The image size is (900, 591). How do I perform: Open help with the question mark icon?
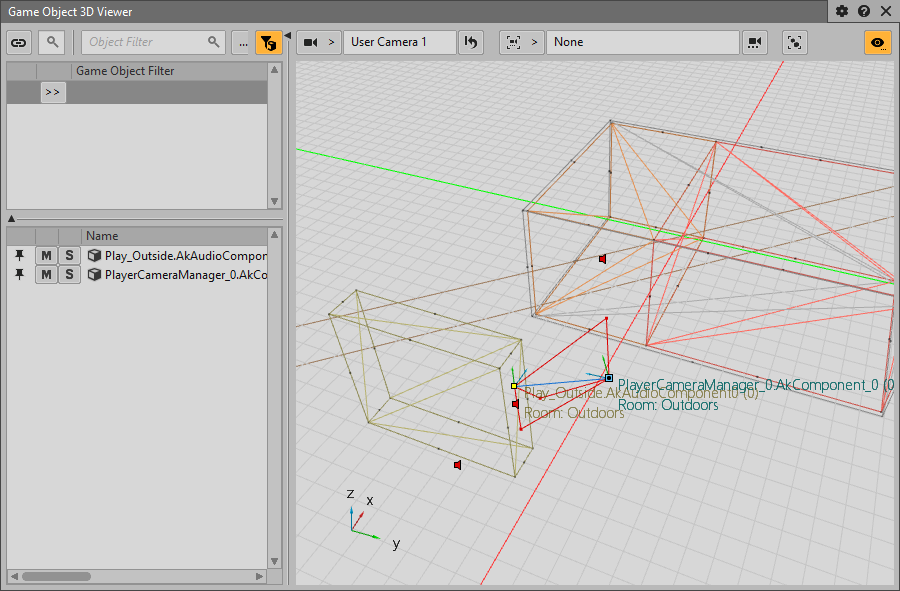point(864,11)
